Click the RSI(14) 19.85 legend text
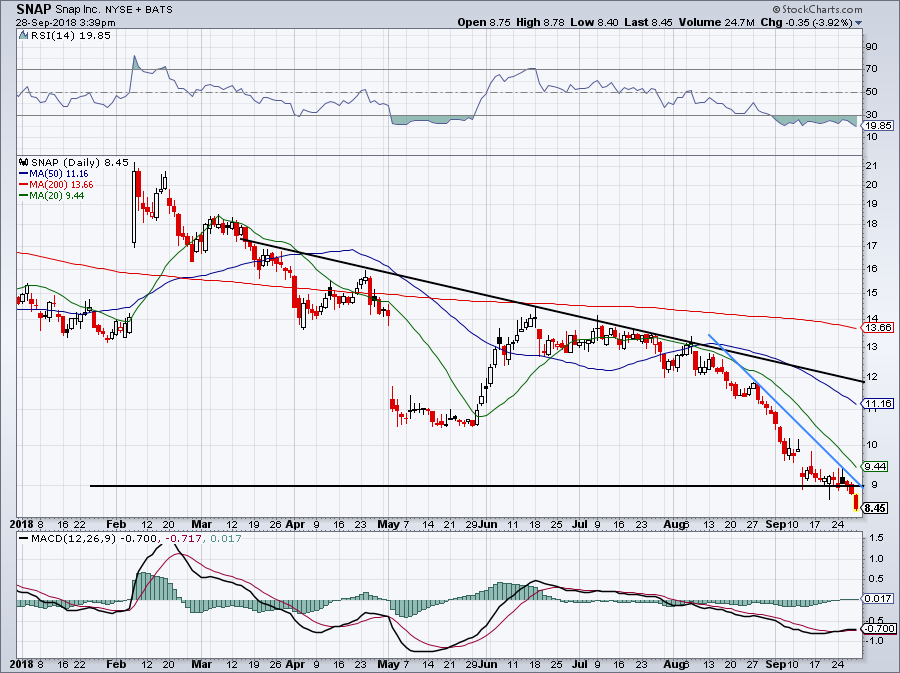The height and width of the screenshot is (673, 900). pyautogui.click(x=71, y=35)
